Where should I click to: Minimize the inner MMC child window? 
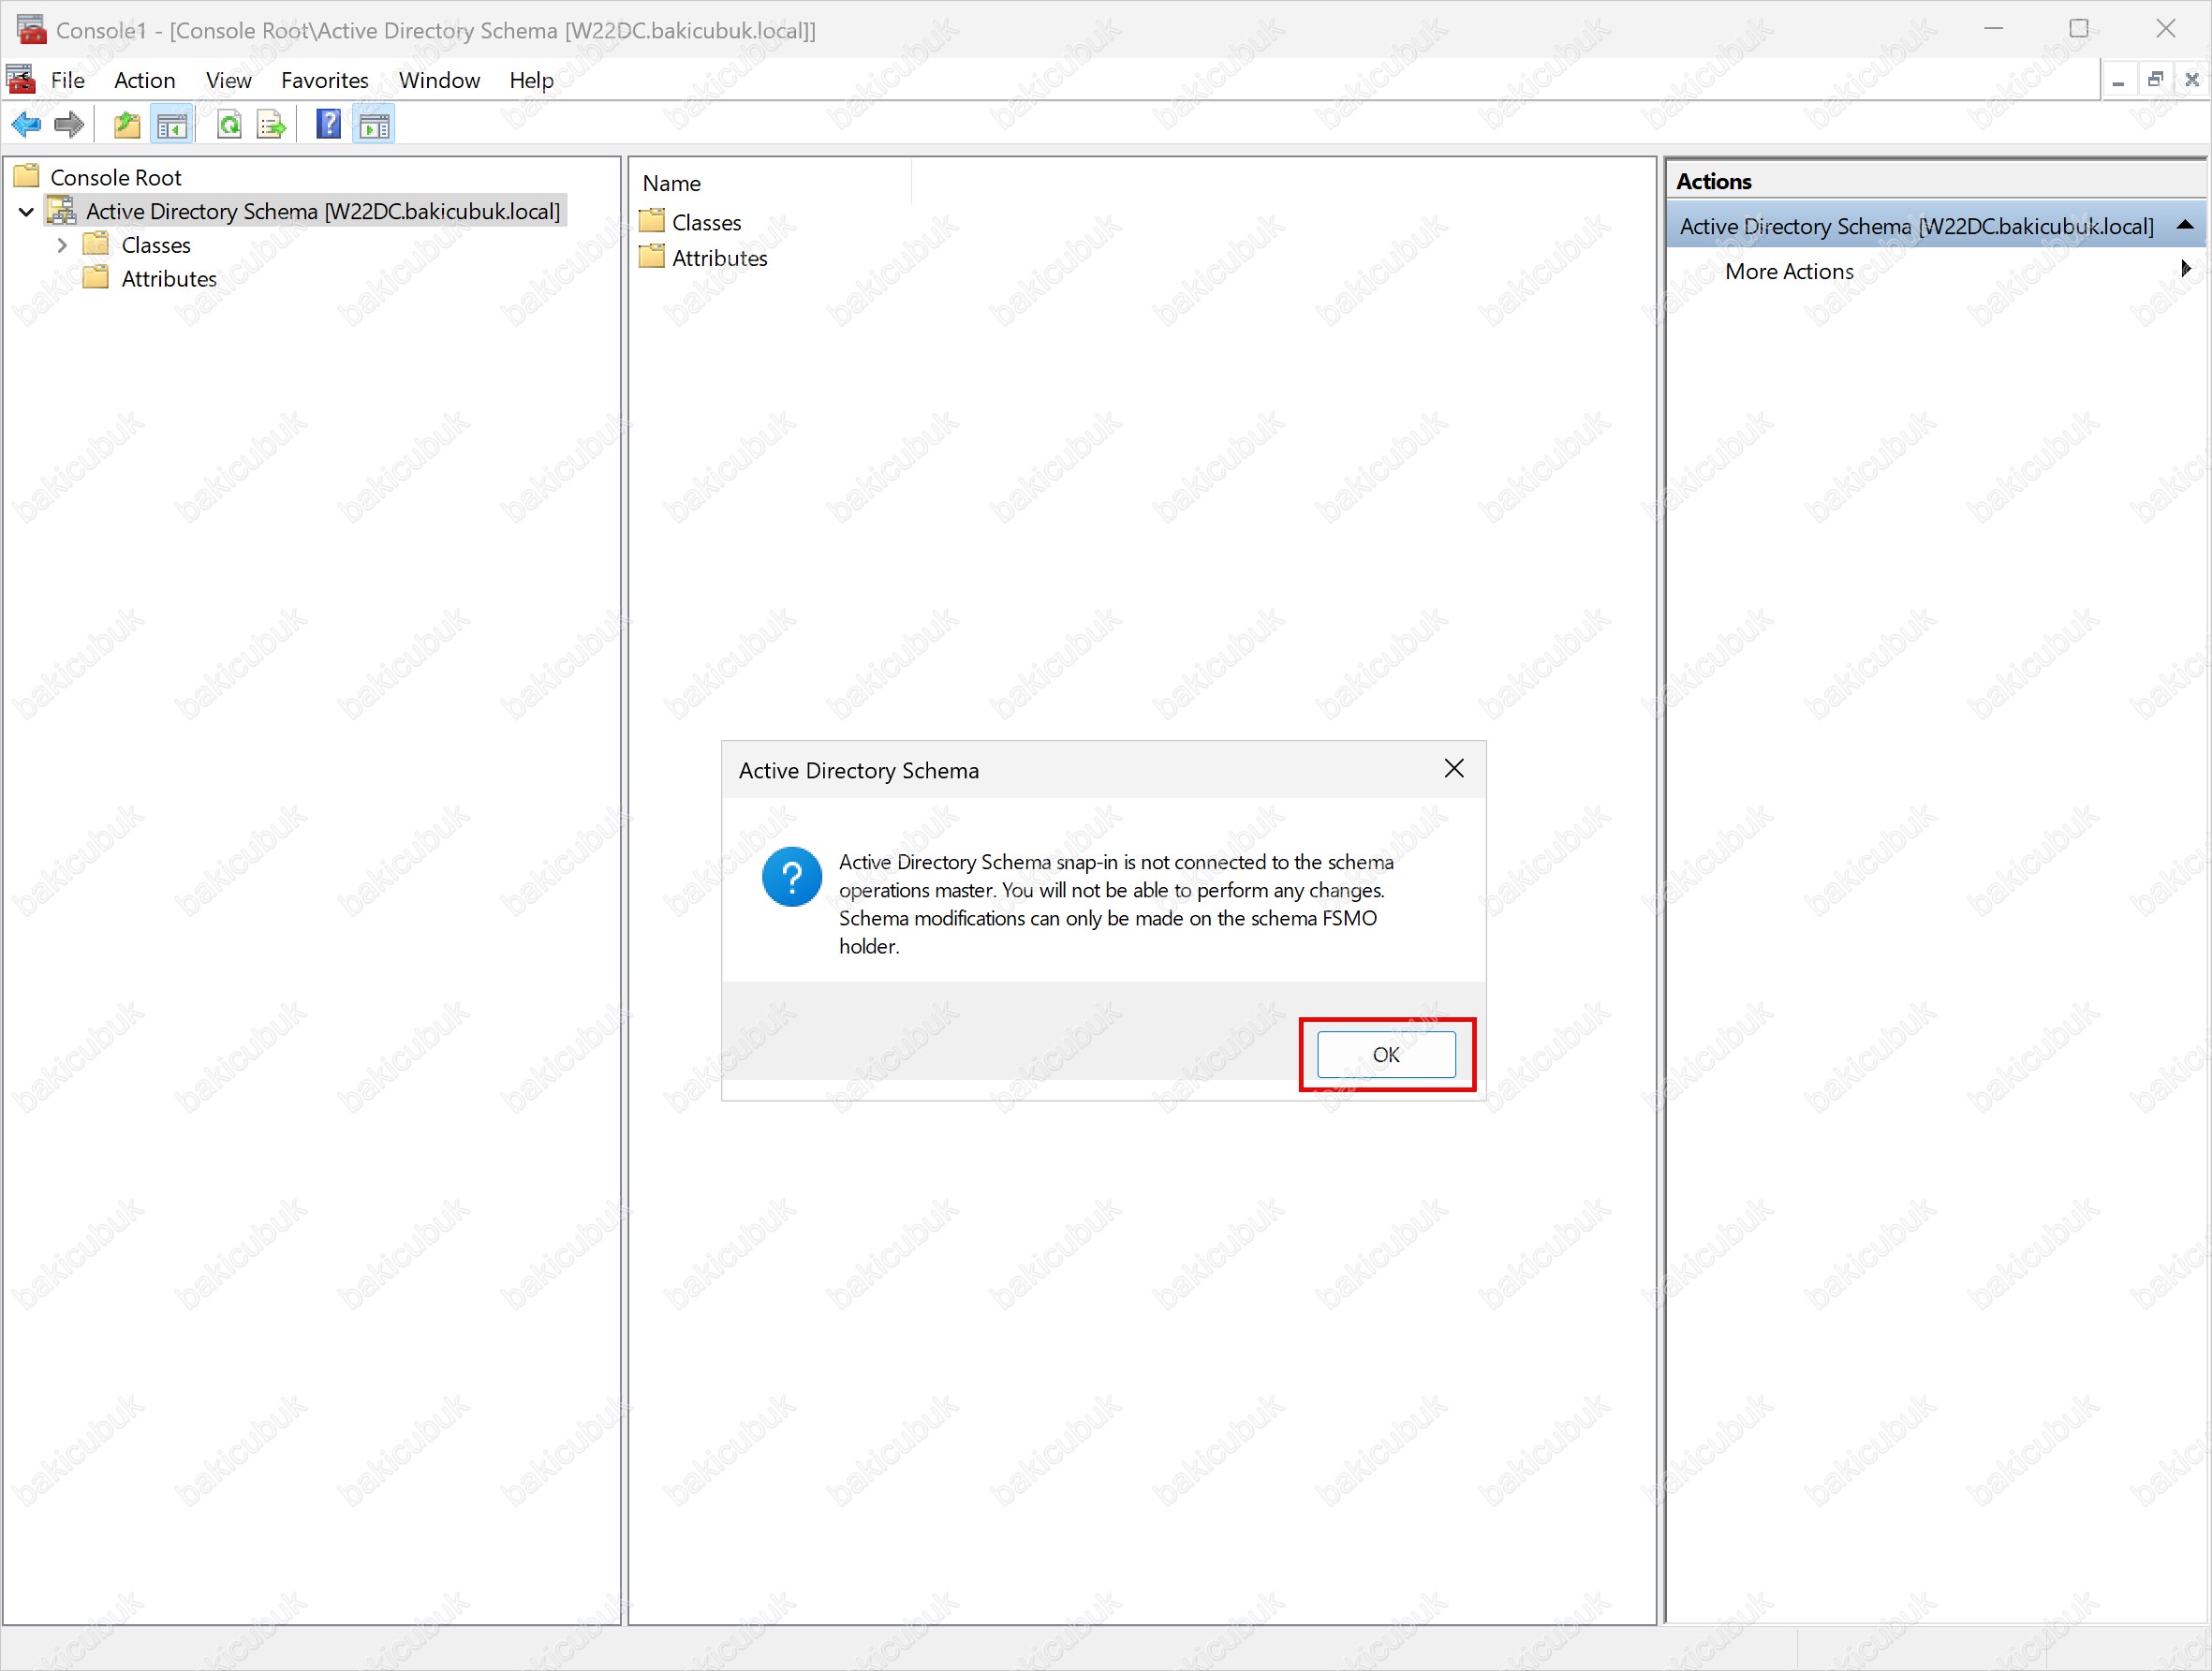click(2118, 80)
